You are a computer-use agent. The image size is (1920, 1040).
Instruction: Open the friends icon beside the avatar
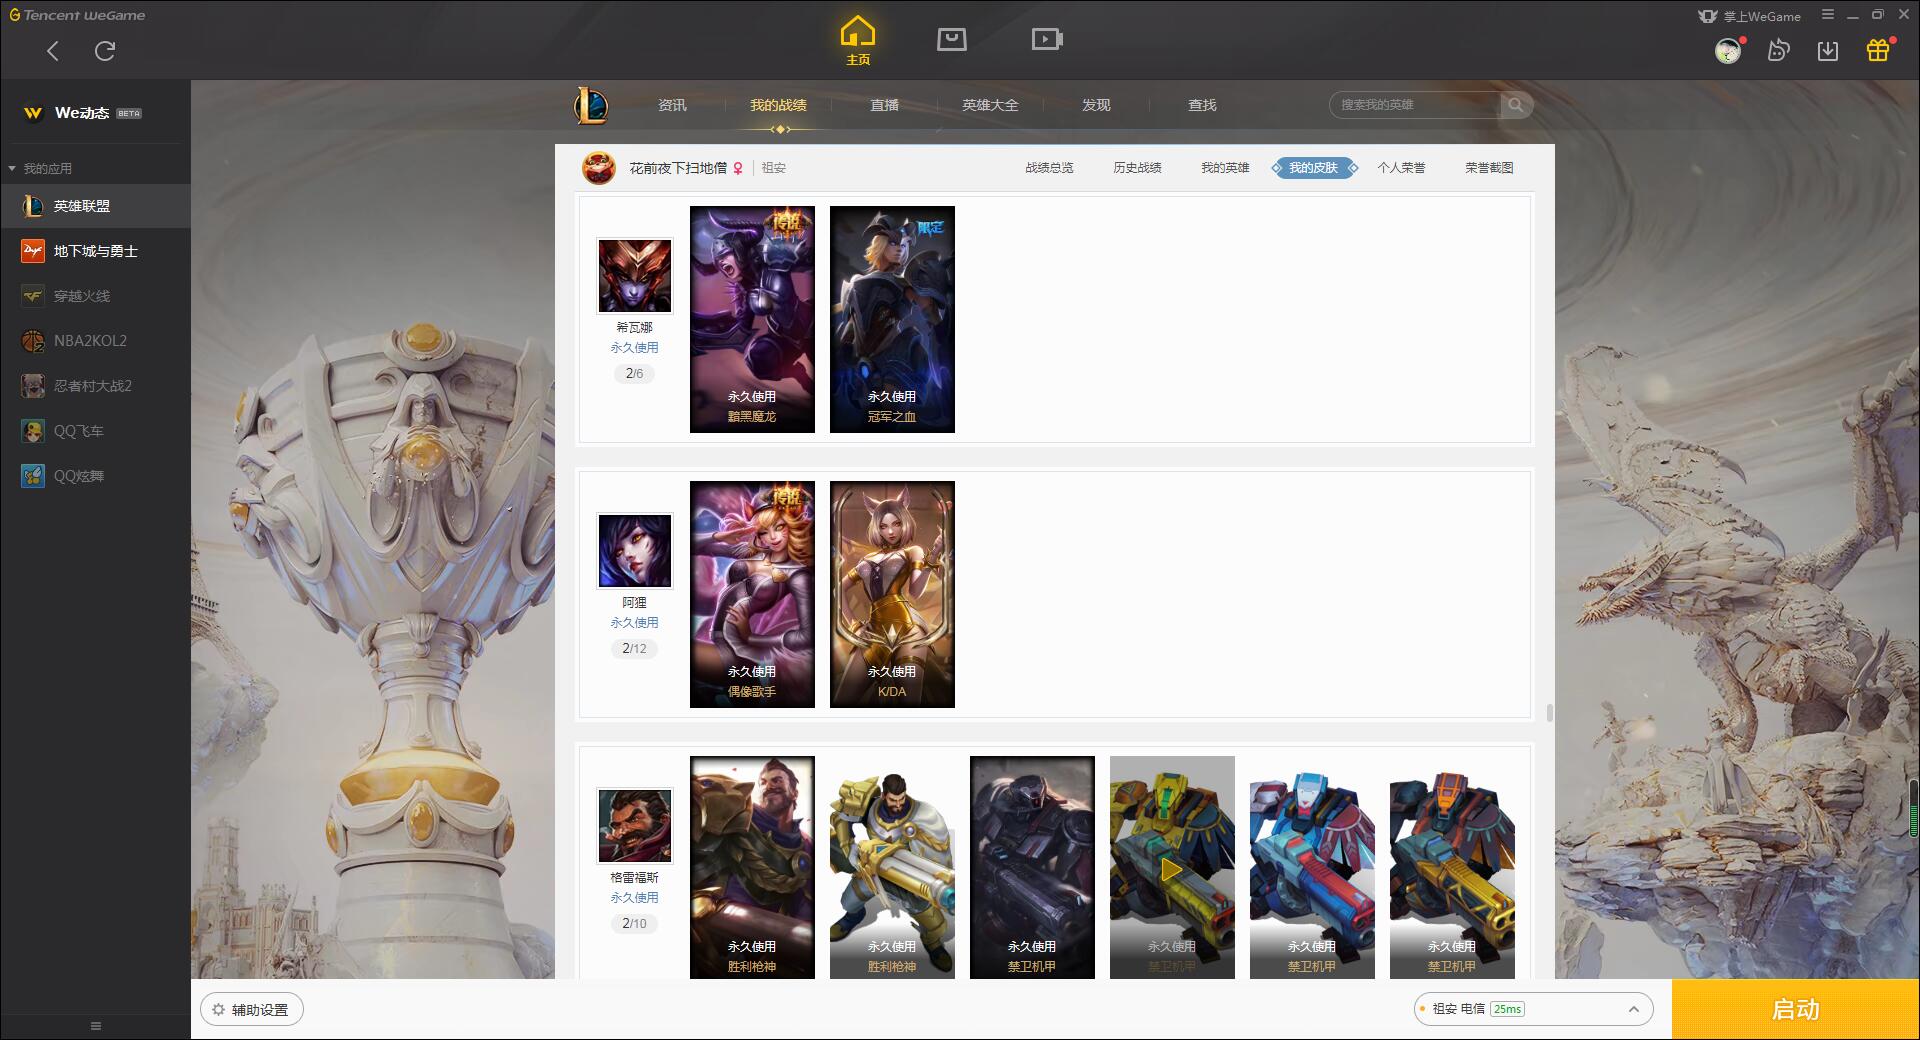[x=1778, y=50]
